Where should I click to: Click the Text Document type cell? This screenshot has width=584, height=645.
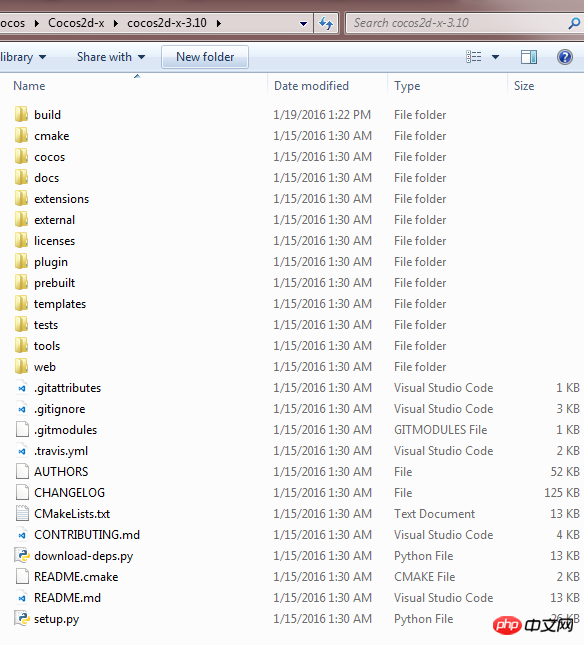coord(434,514)
